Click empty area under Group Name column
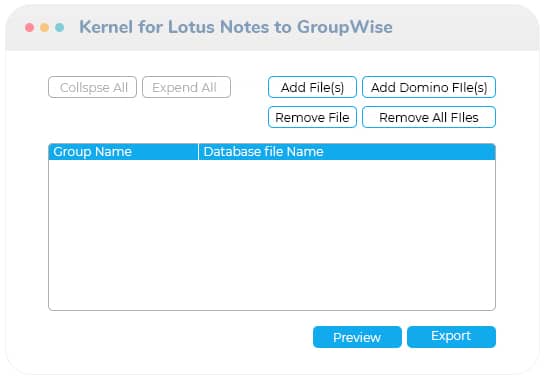545x380 pixels. [x=123, y=235]
